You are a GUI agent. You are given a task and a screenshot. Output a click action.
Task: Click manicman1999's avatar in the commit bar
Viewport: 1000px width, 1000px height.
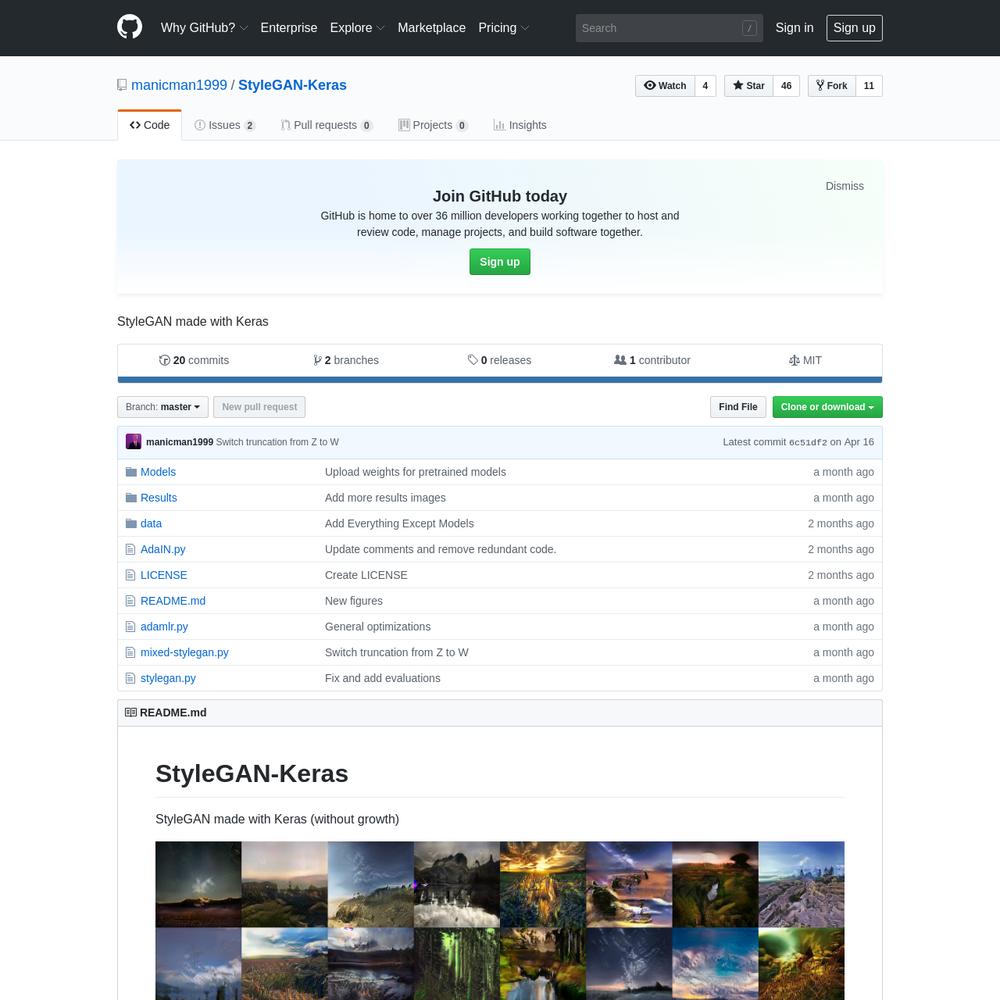point(133,441)
